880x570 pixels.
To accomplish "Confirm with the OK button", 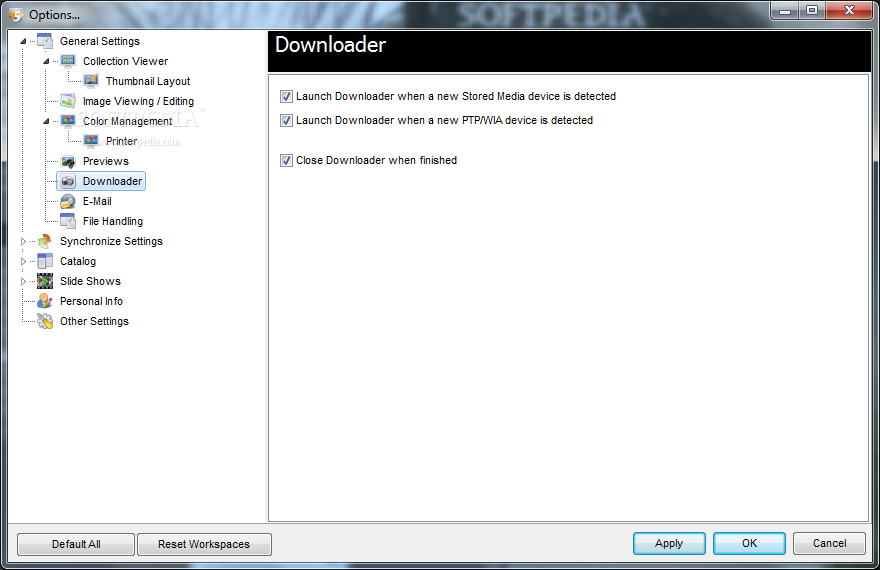I will [x=749, y=543].
